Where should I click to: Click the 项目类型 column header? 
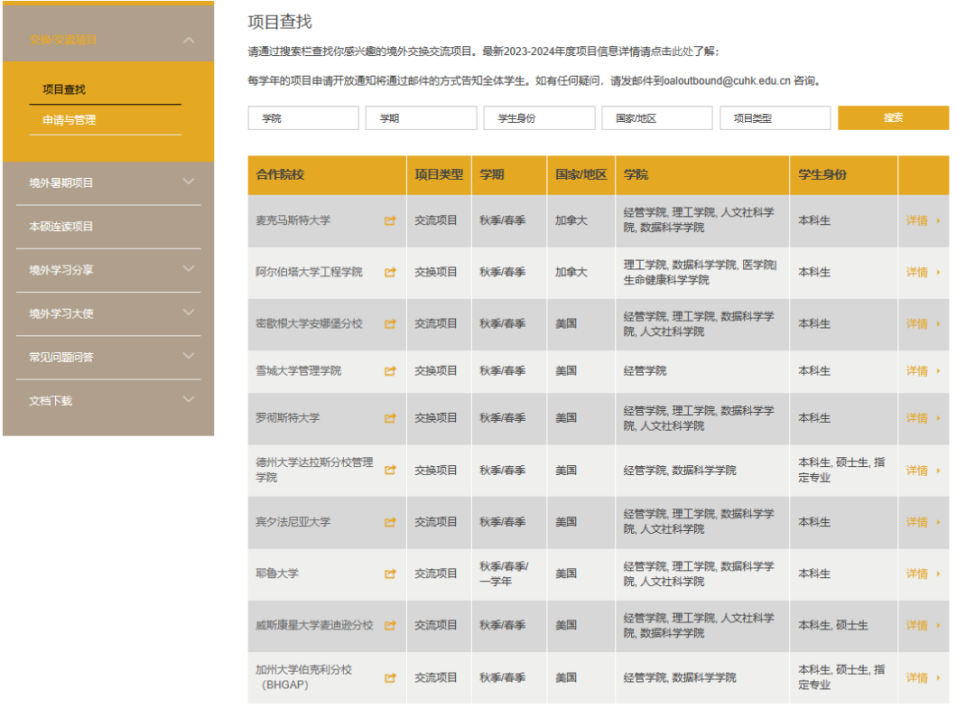coord(439,175)
